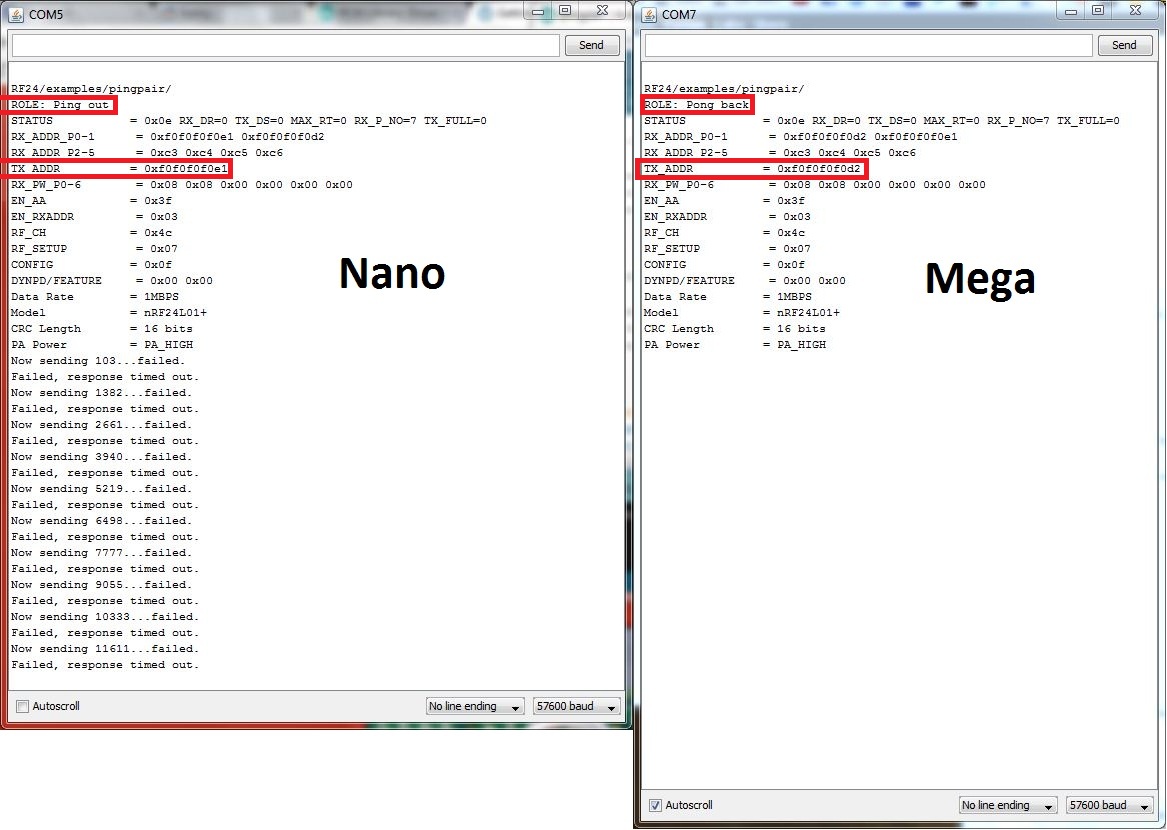Viewport: 1167px width, 830px height.
Task: Maximize the COM5 serial monitor window
Action: point(565,10)
